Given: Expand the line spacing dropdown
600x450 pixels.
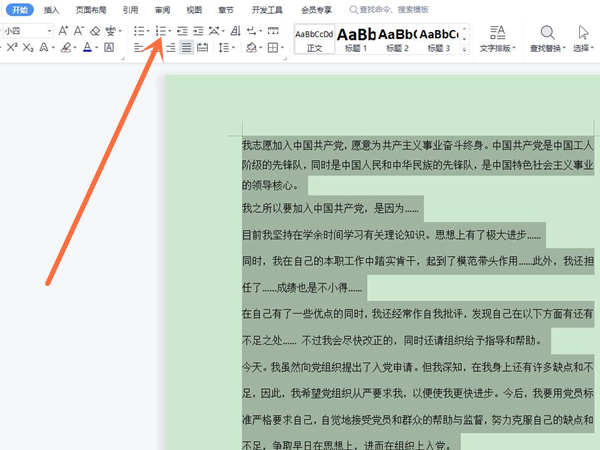Looking at the screenshot, I should tap(235, 47).
